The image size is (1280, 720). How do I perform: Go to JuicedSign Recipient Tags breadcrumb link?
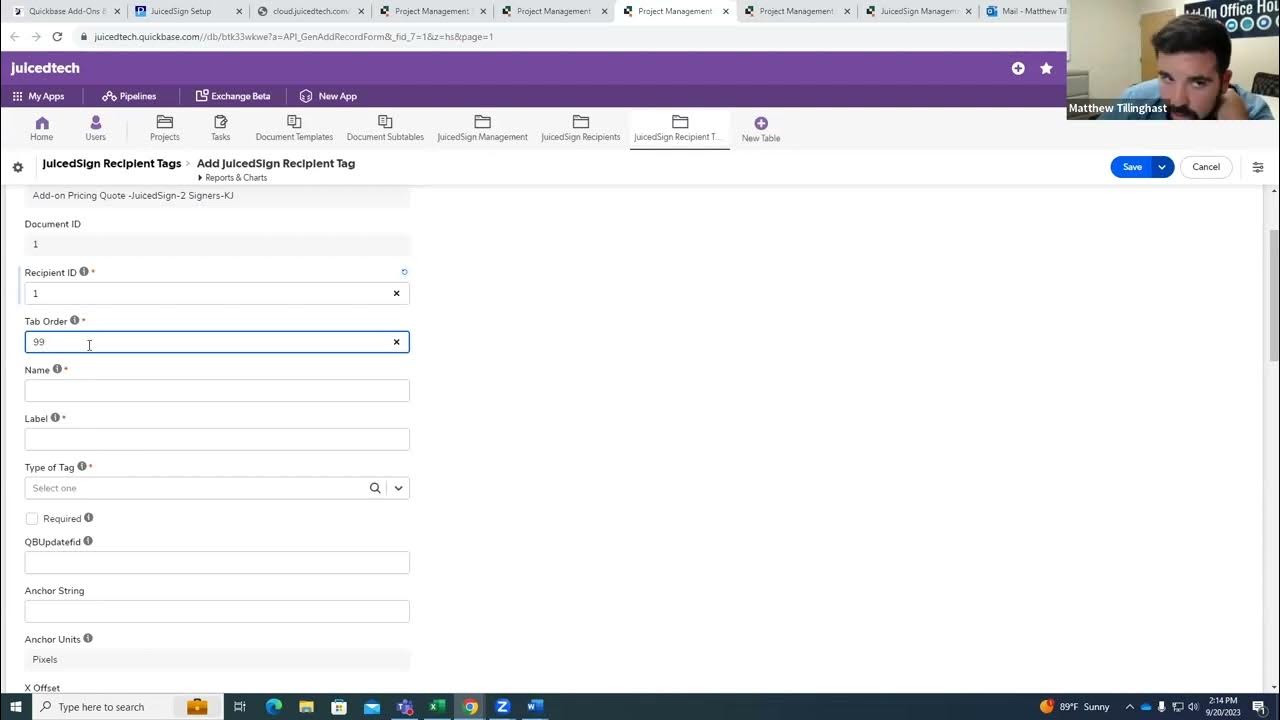(x=112, y=163)
